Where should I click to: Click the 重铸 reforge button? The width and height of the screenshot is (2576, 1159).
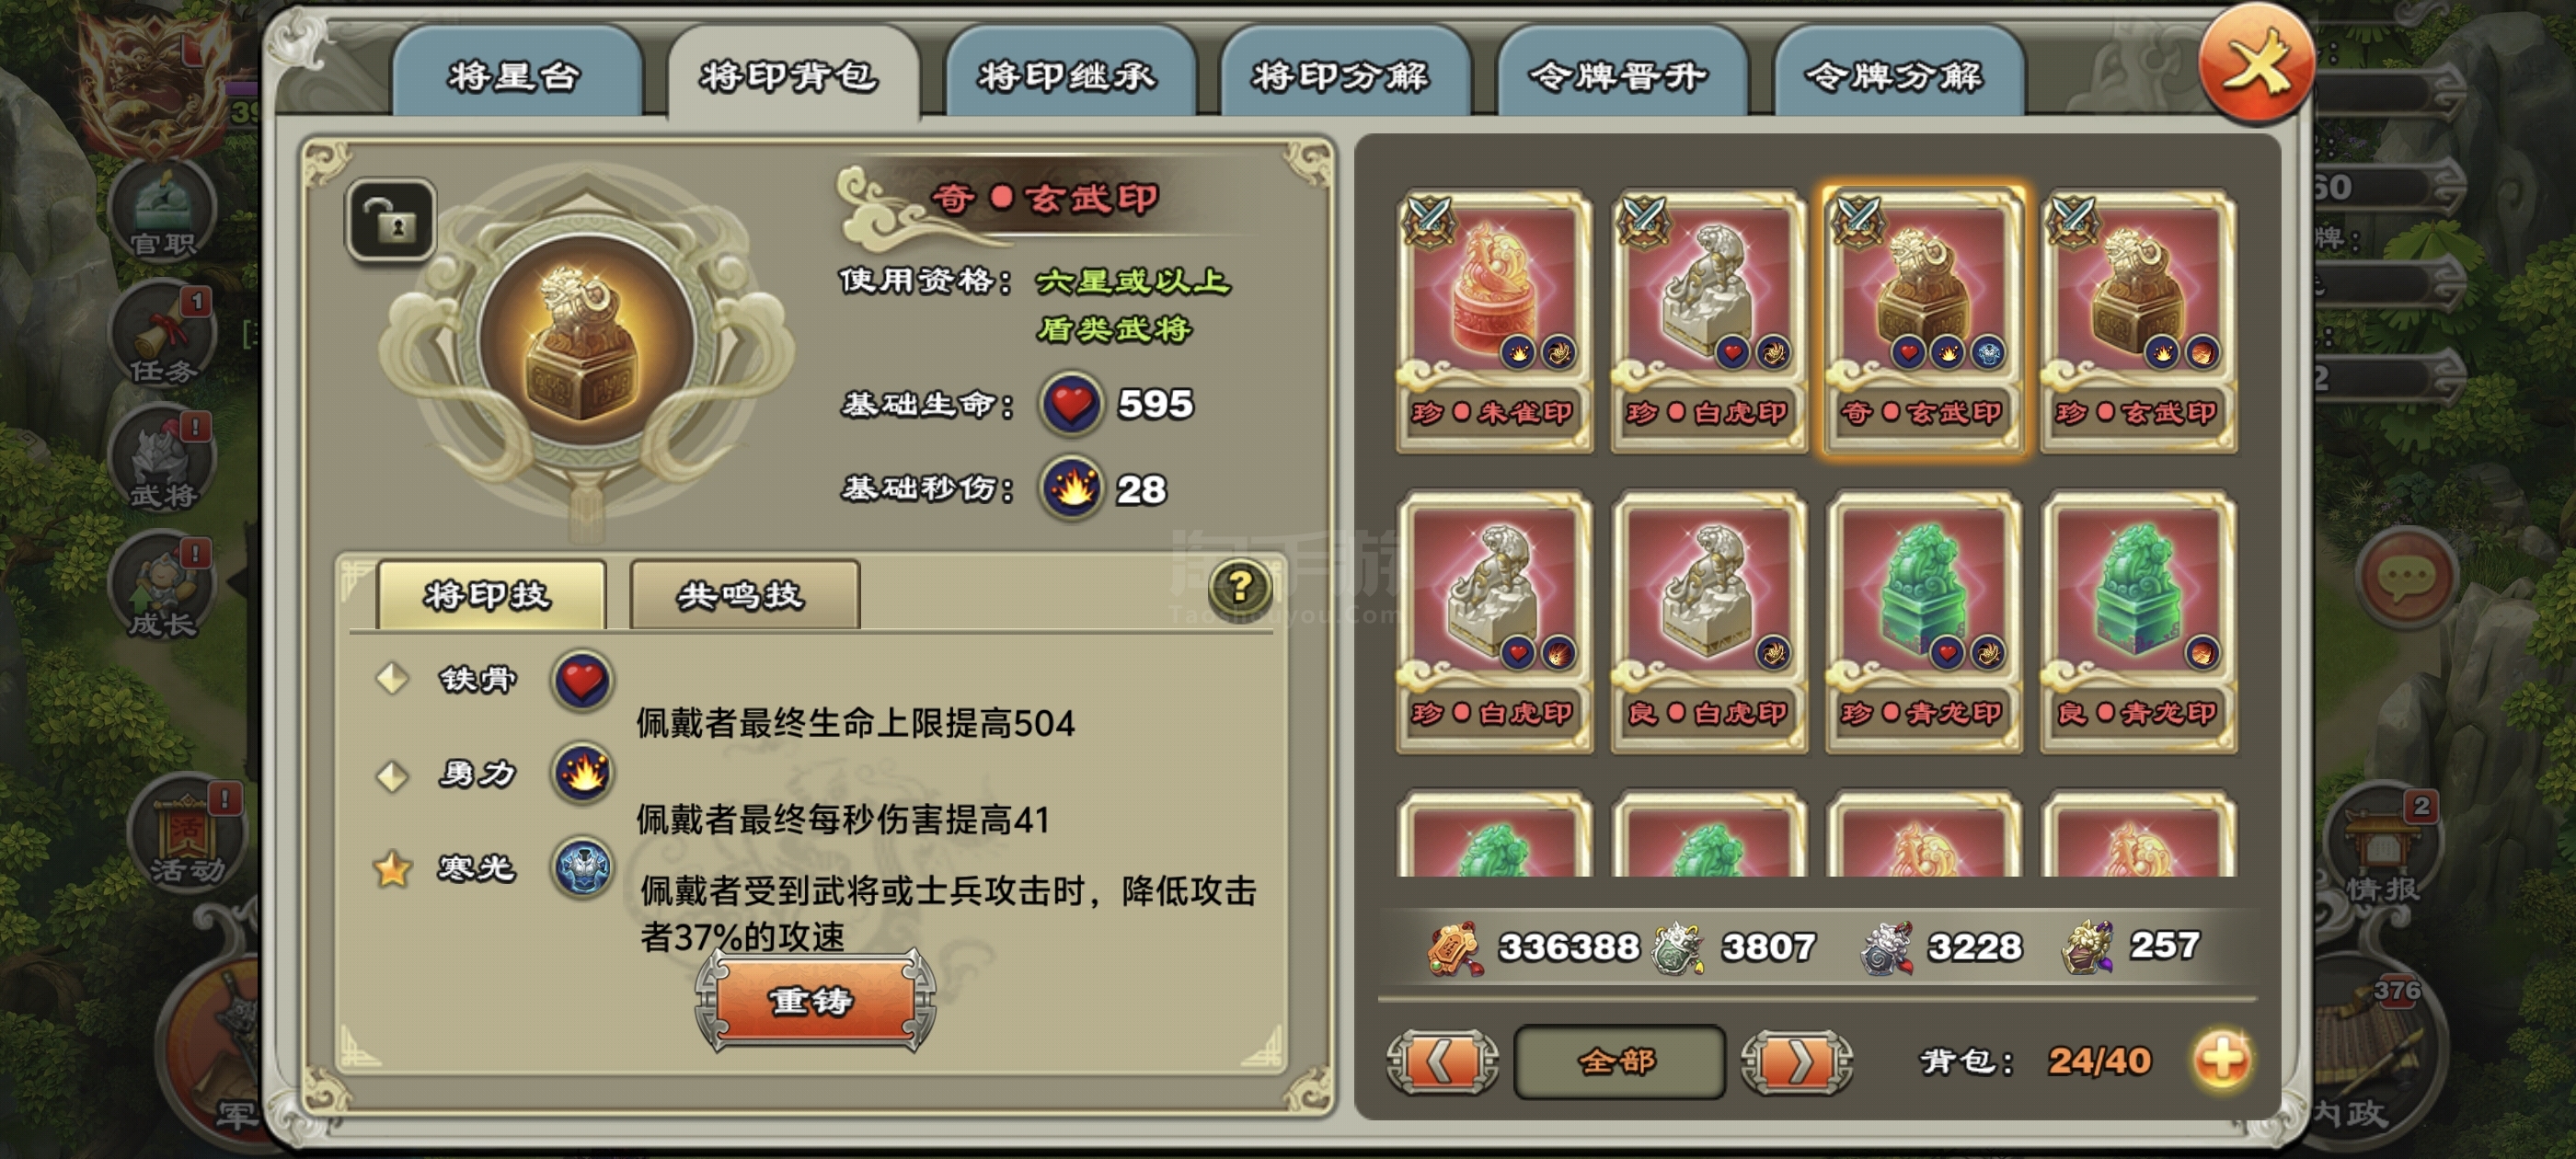click(x=814, y=999)
